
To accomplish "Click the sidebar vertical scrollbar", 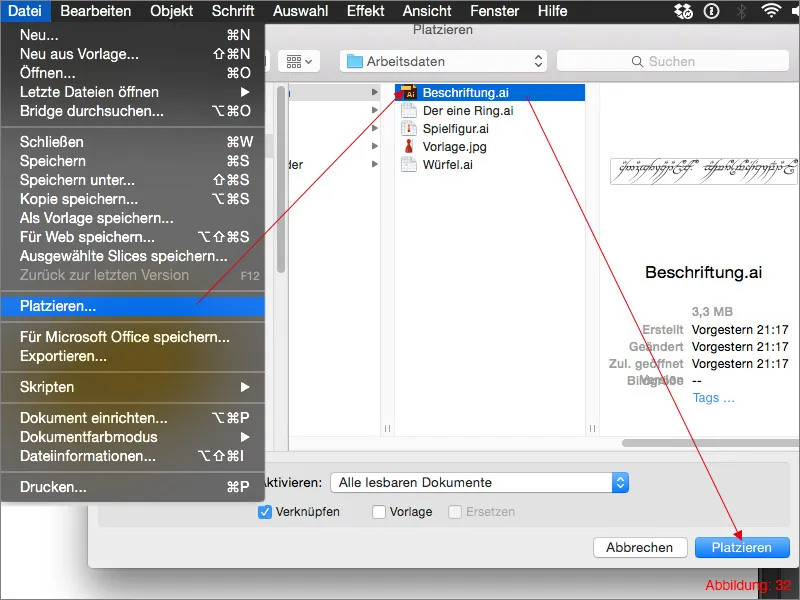I will tap(281, 179).
